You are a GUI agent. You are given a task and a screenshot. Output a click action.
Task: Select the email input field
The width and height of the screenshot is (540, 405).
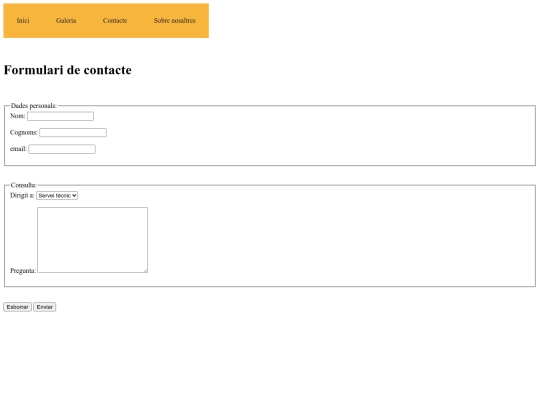(x=62, y=149)
